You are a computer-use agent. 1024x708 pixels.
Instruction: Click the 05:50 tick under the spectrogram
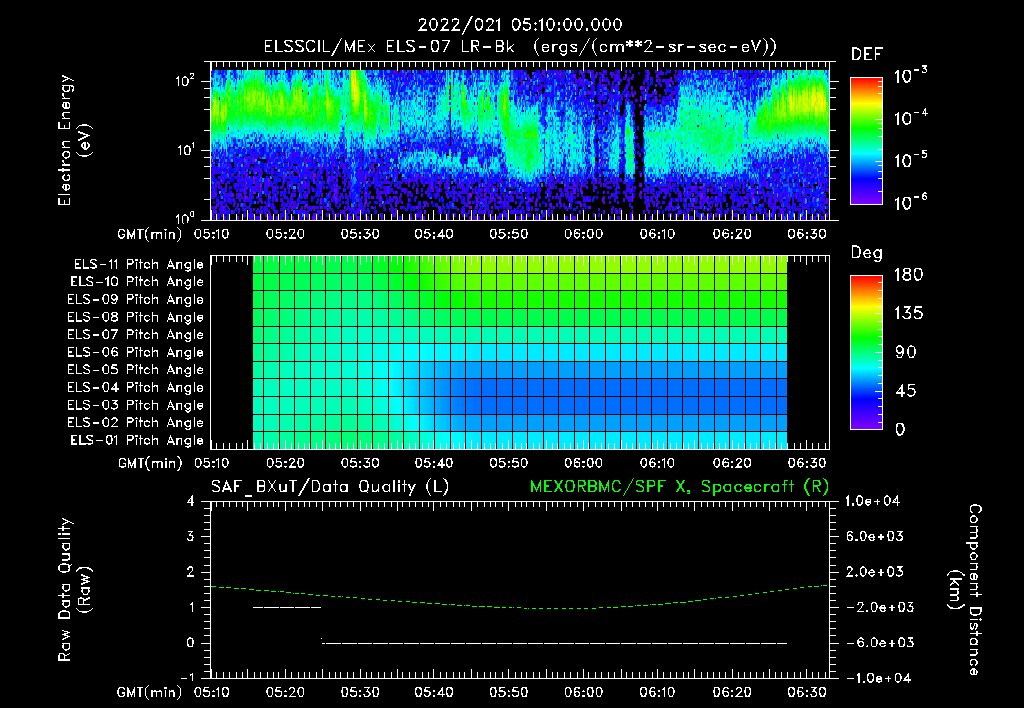point(509,234)
